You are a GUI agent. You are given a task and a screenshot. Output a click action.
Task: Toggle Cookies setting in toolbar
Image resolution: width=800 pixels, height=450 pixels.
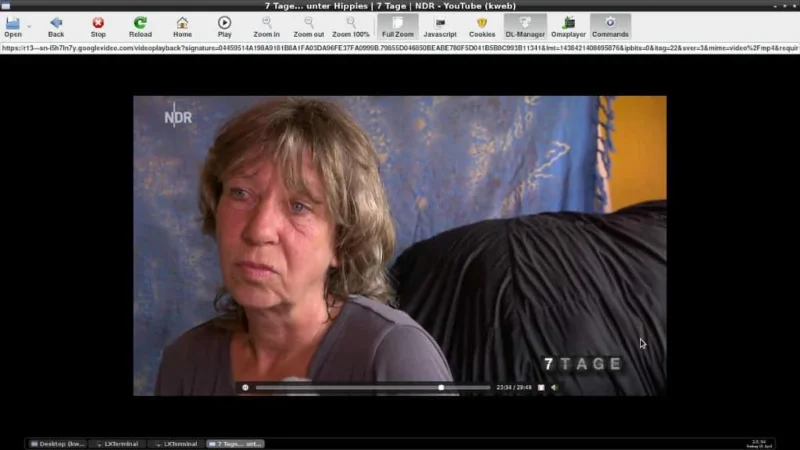click(482, 27)
